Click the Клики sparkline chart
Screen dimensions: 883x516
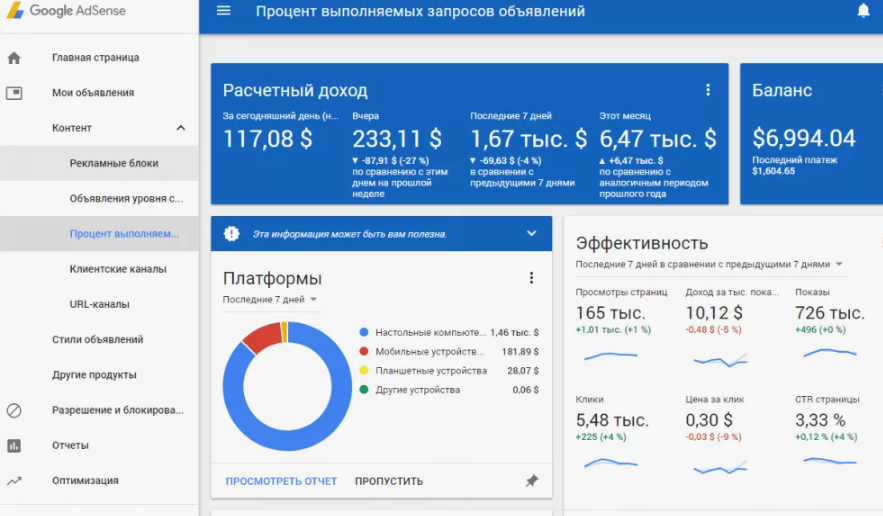coord(611,464)
